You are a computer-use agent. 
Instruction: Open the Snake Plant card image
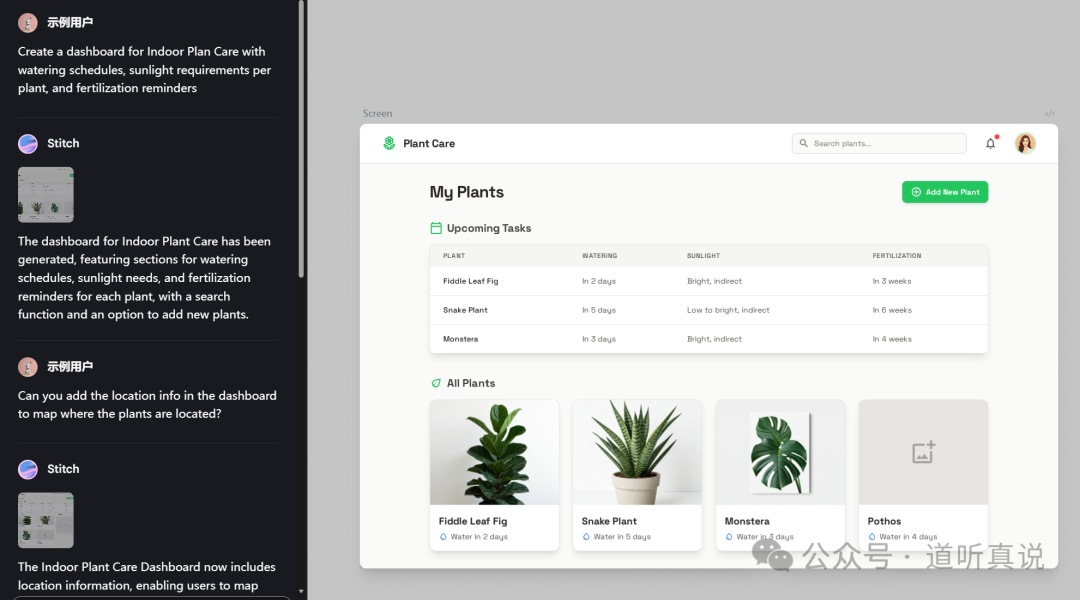coord(637,452)
